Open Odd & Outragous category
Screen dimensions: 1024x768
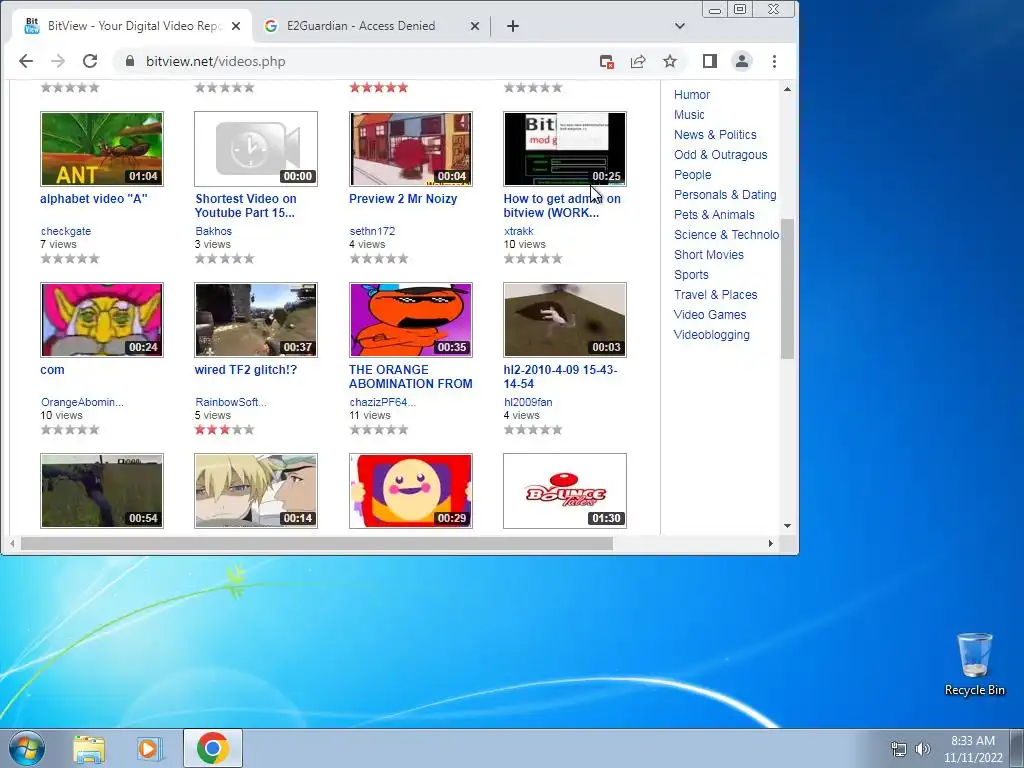click(x=720, y=155)
